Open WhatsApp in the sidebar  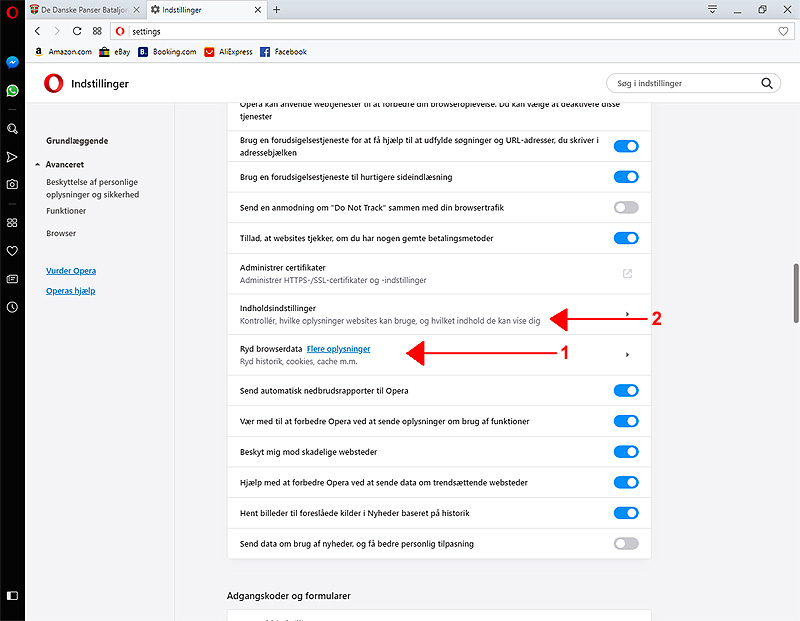(12, 90)
